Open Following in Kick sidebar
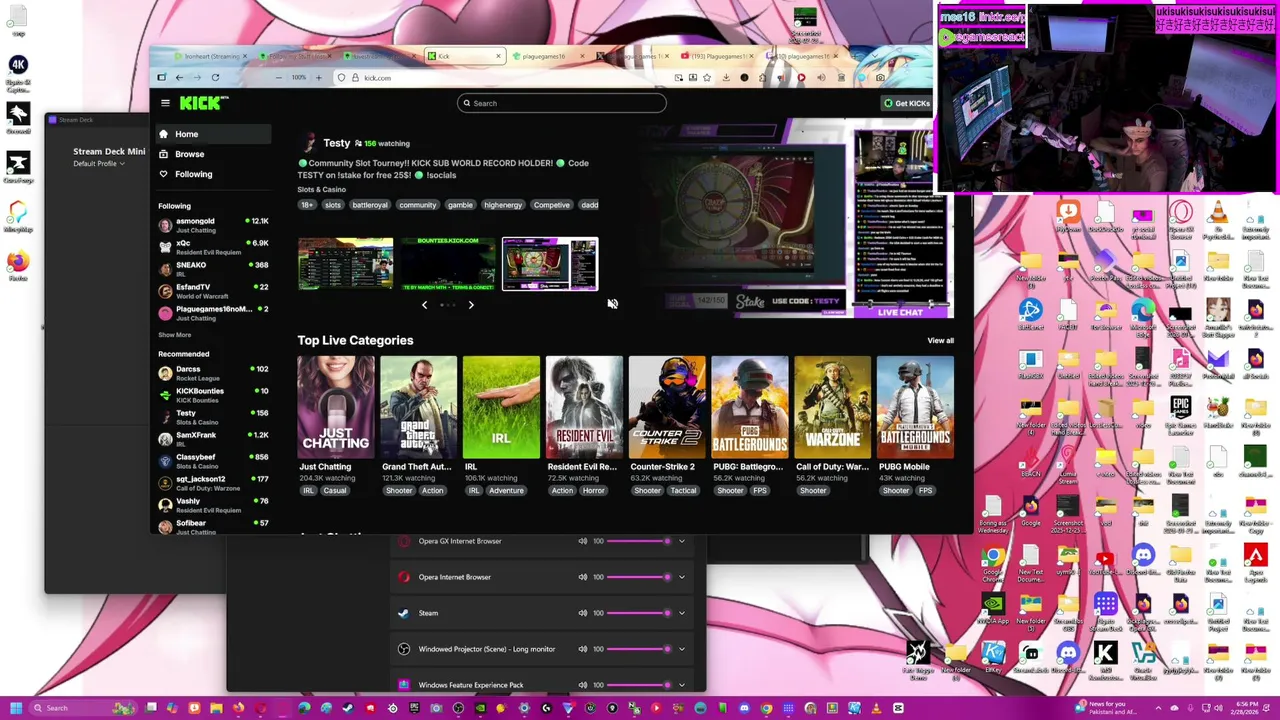 click(212, 174)
